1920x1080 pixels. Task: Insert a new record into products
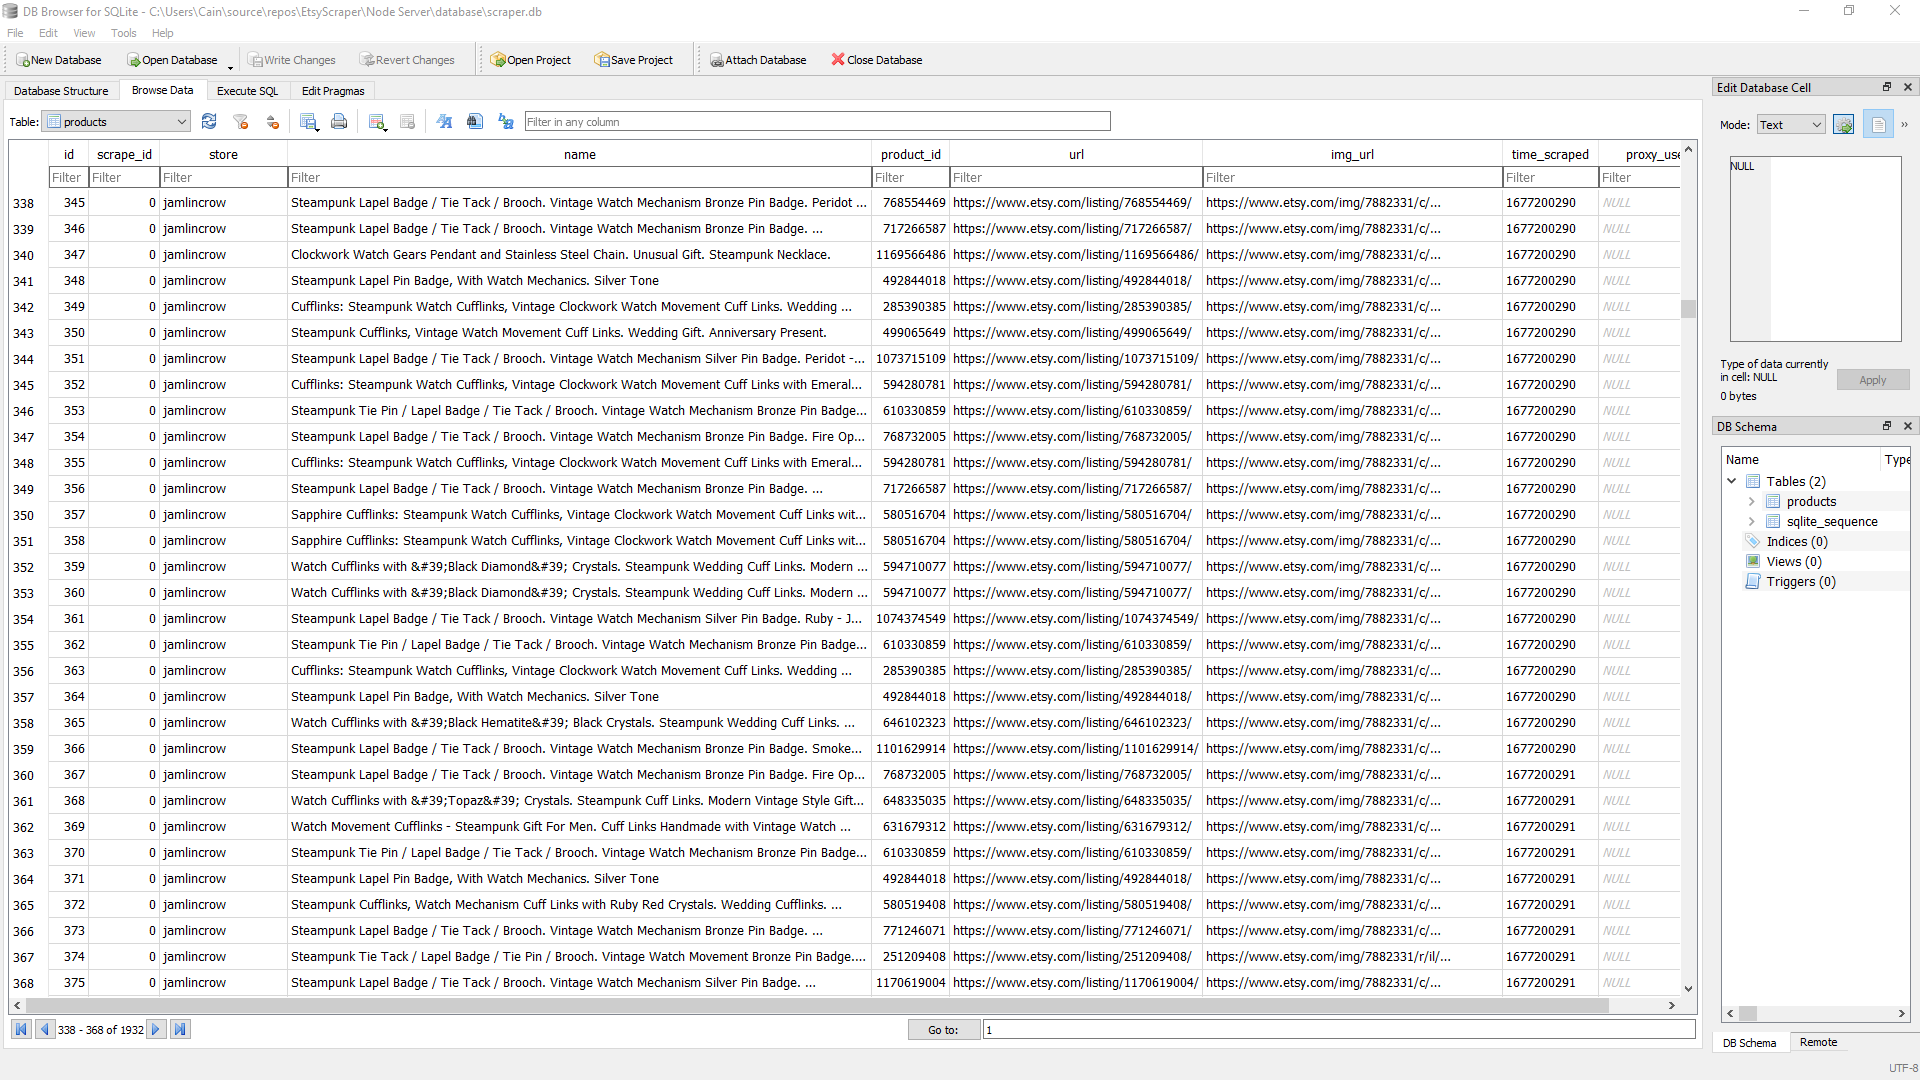coord(377,121)
